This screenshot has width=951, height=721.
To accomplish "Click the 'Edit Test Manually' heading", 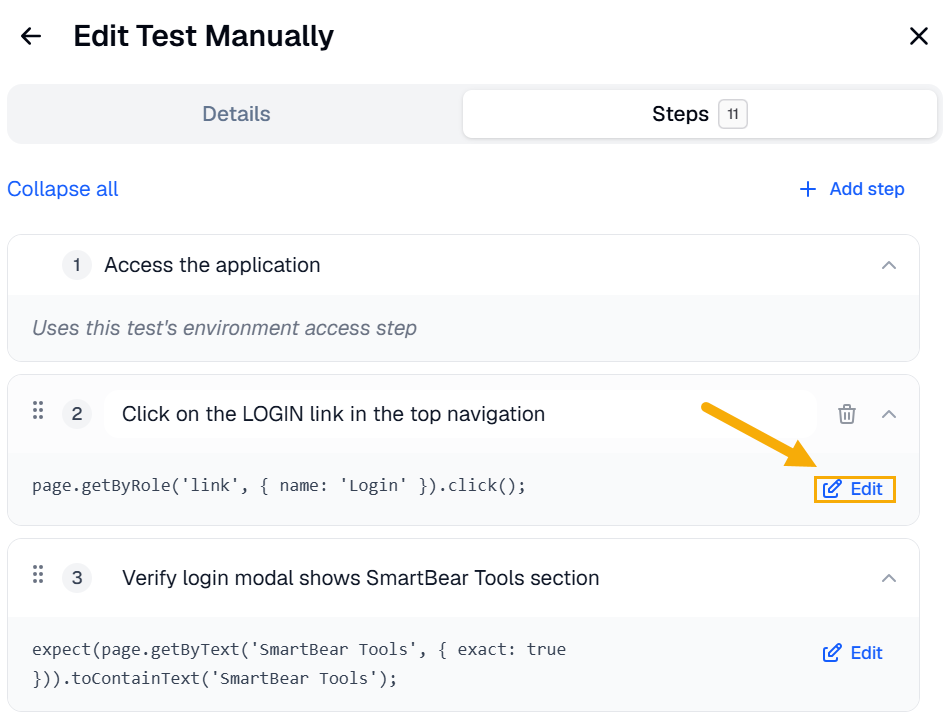I will click(204, 36).
